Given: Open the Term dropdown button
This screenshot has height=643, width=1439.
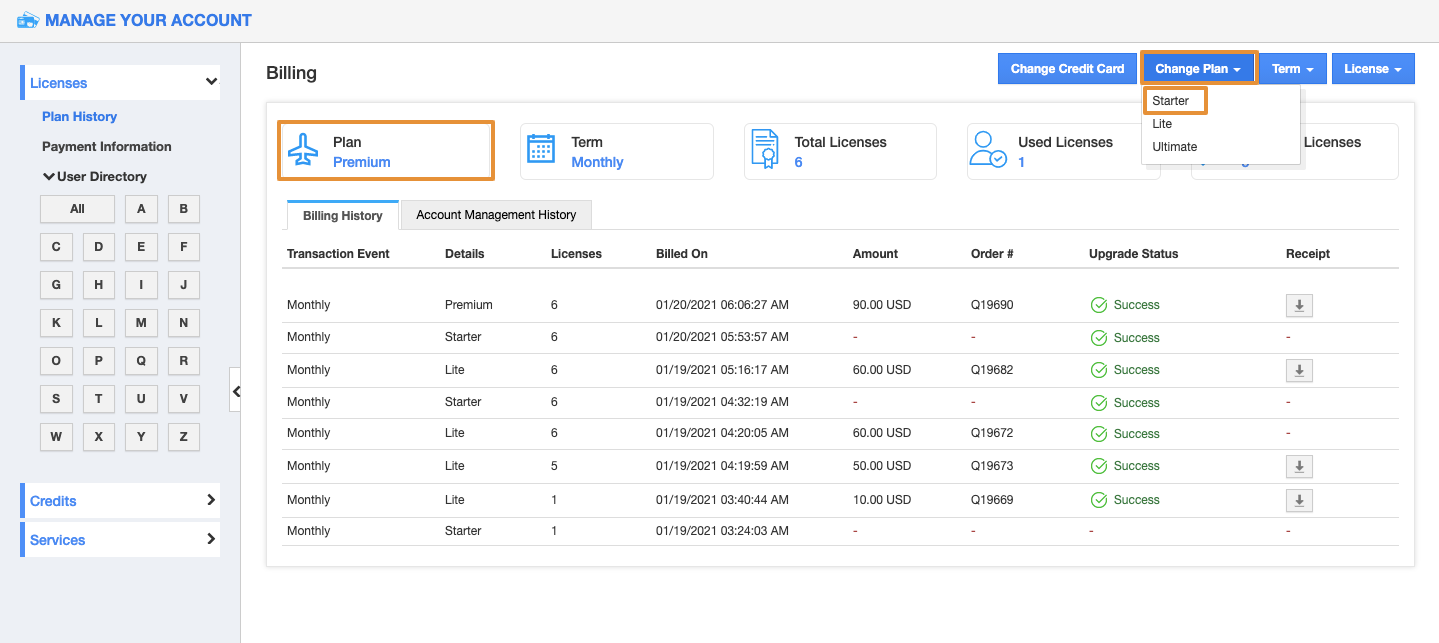Looking at the screenshot, I should (1292, 69).
